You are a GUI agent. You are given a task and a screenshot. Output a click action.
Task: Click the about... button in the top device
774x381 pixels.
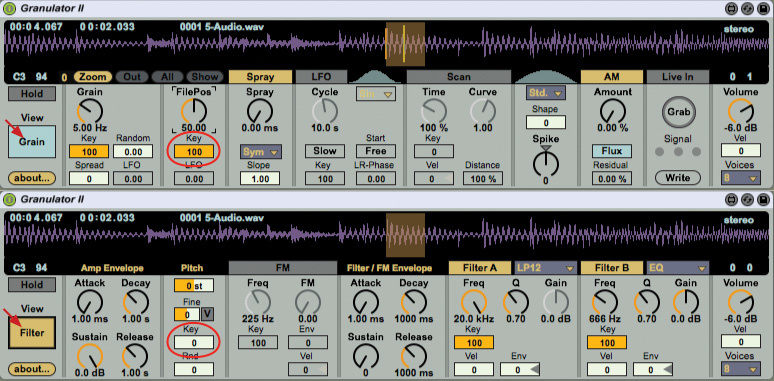(32, 178)
